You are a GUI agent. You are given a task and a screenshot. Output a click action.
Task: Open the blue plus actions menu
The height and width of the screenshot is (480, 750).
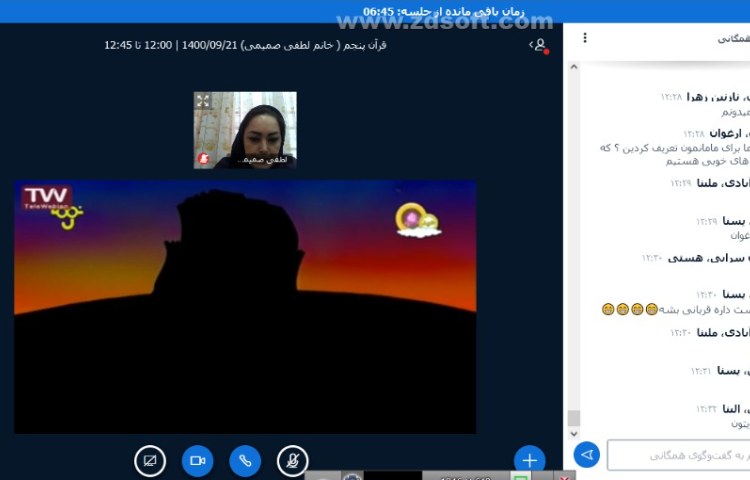(529, 460)
